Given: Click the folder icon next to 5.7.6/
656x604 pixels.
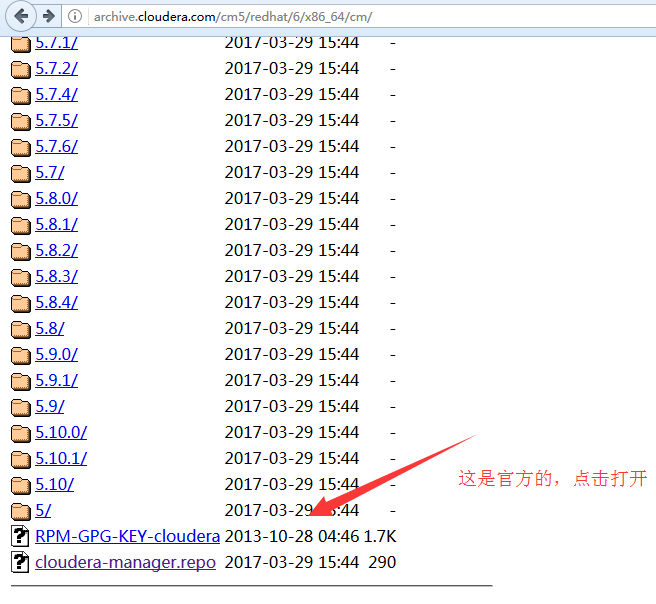Looking at the screenshot, I should pyautogui.click(x=20, y=147).
